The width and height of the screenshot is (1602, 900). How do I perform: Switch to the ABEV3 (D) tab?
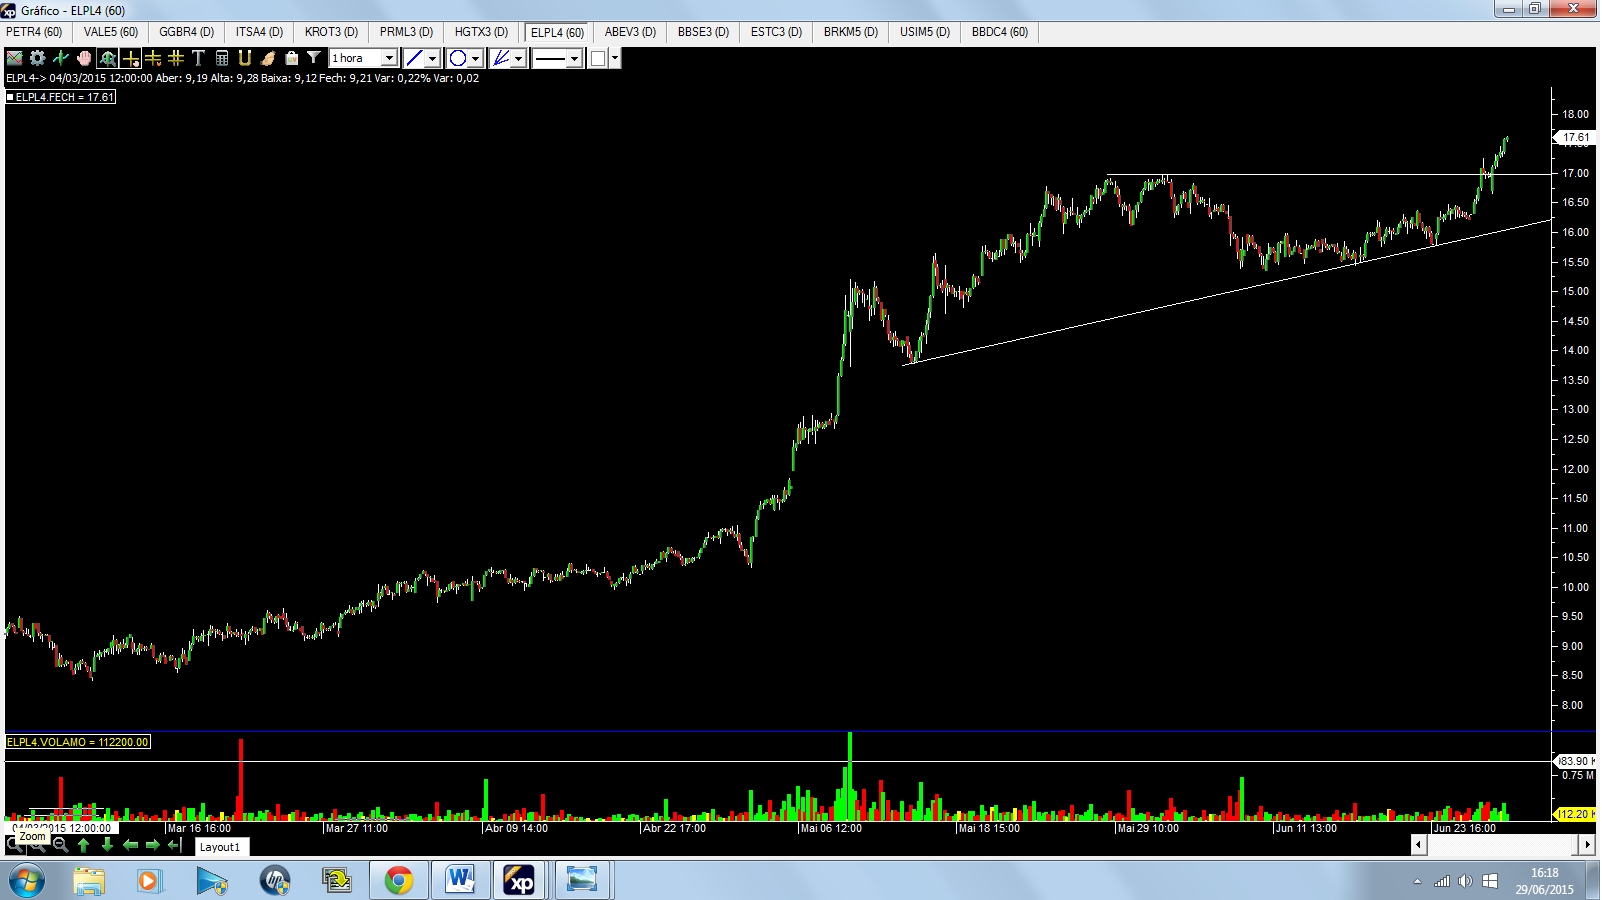pyautogui.click(x=631, y=32)
